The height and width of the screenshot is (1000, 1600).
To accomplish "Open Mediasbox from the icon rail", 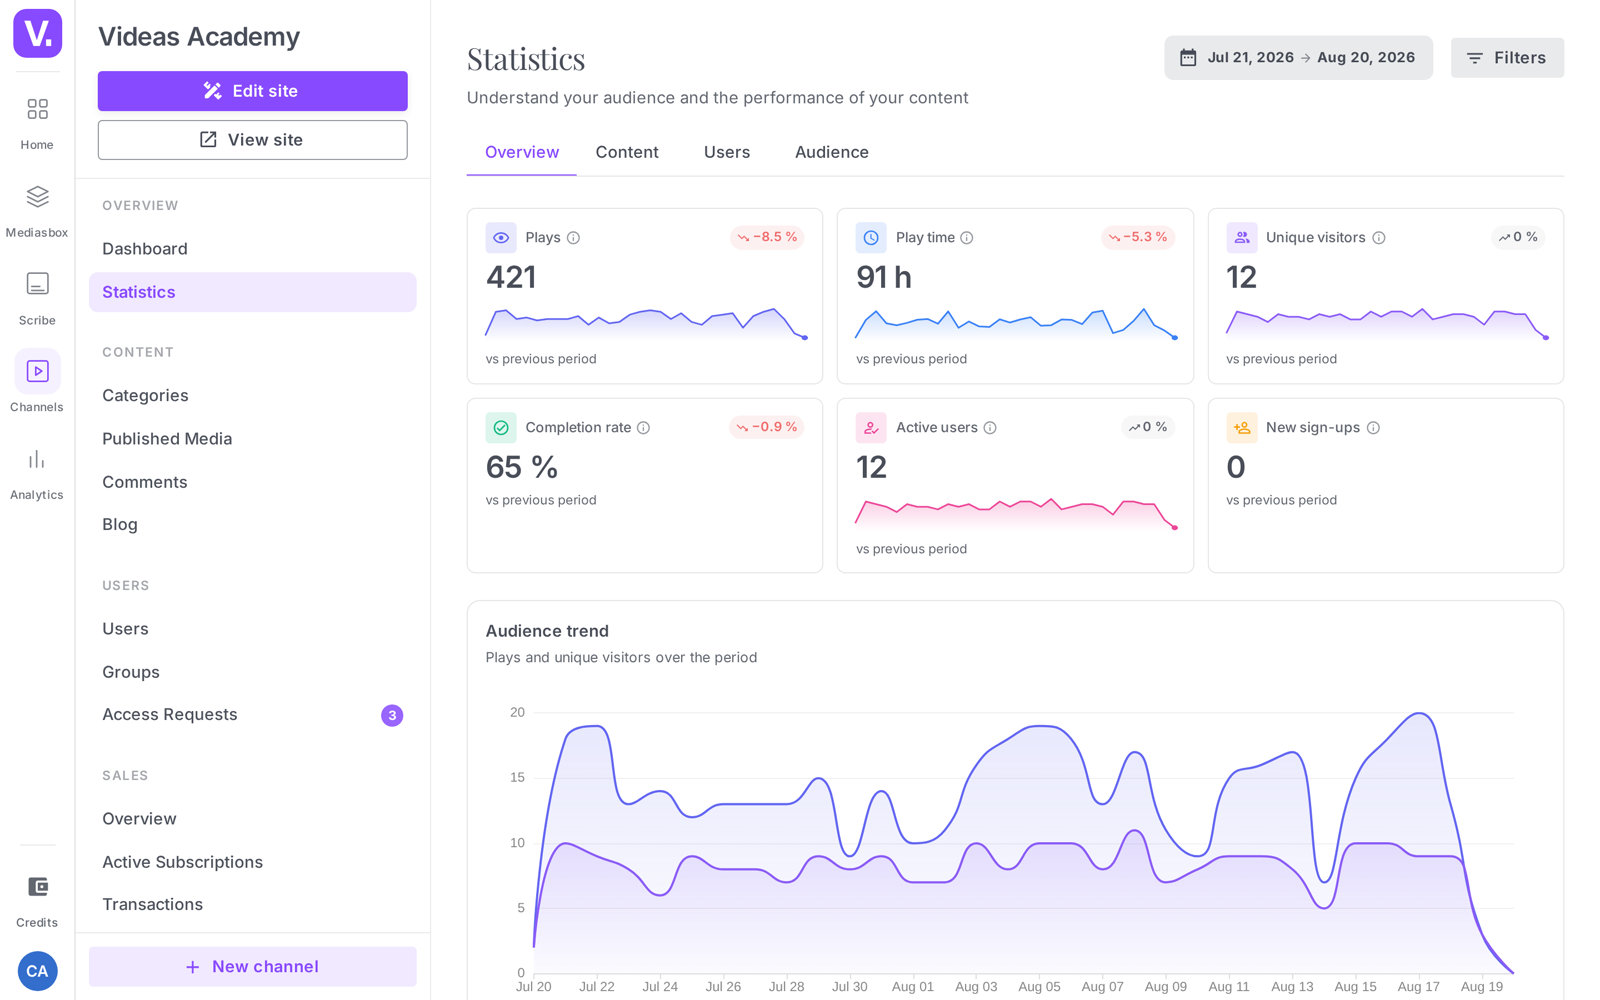I will (37, 211).
